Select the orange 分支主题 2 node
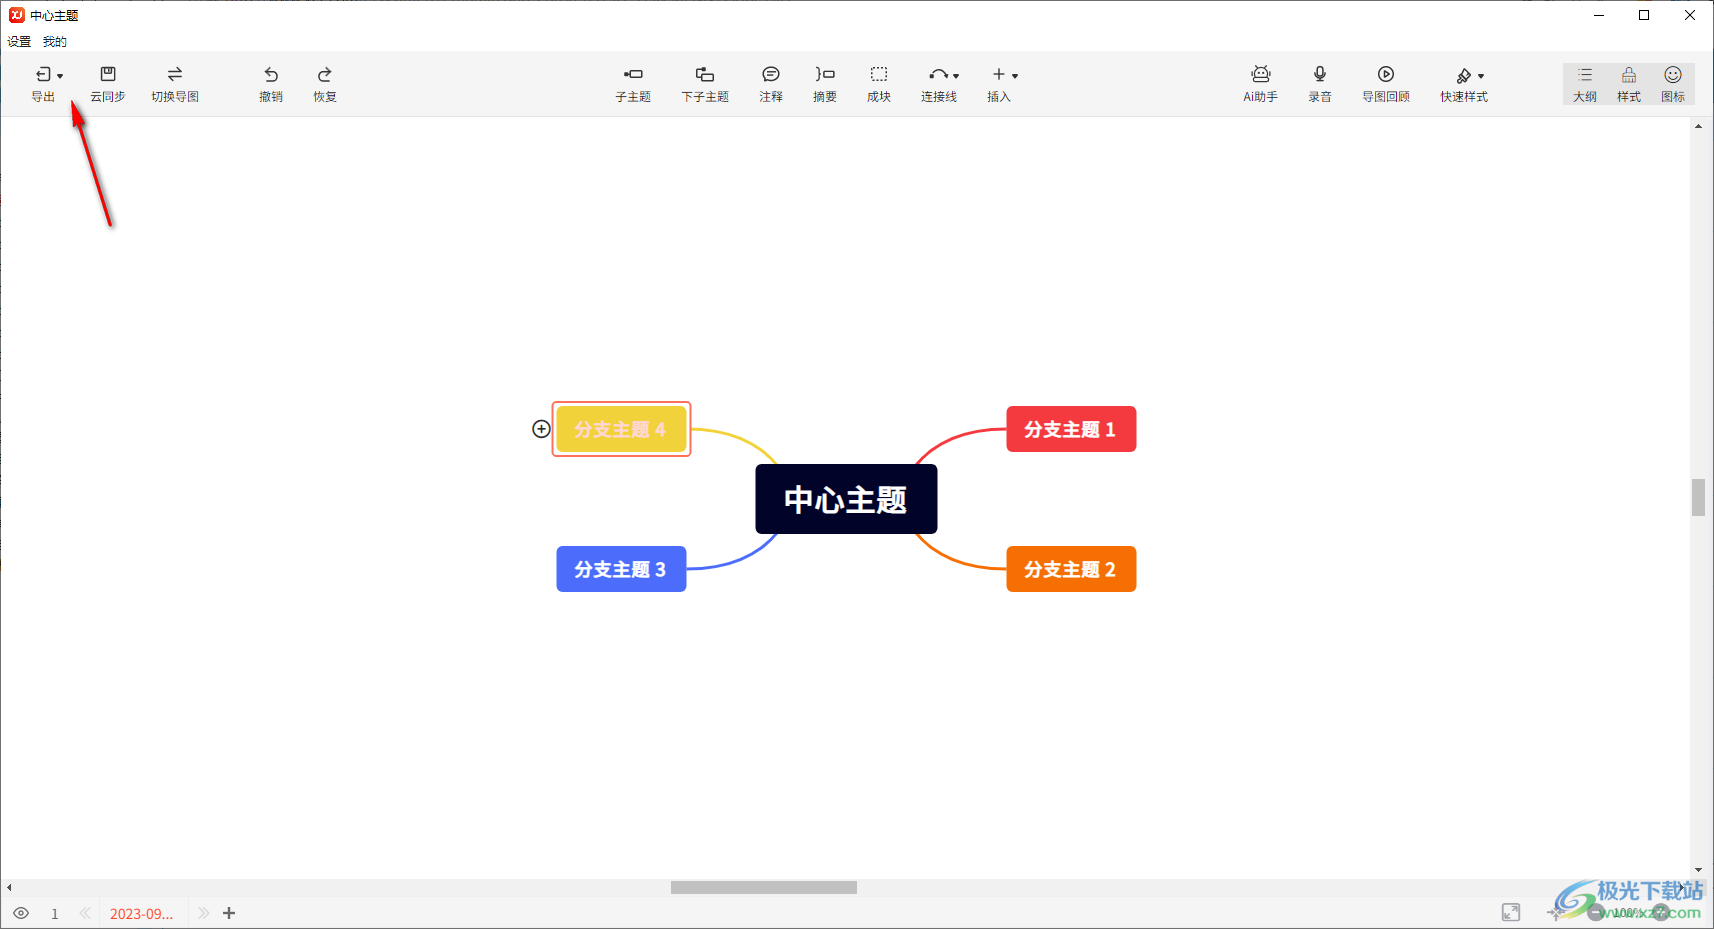 (x=1071, y=569)
